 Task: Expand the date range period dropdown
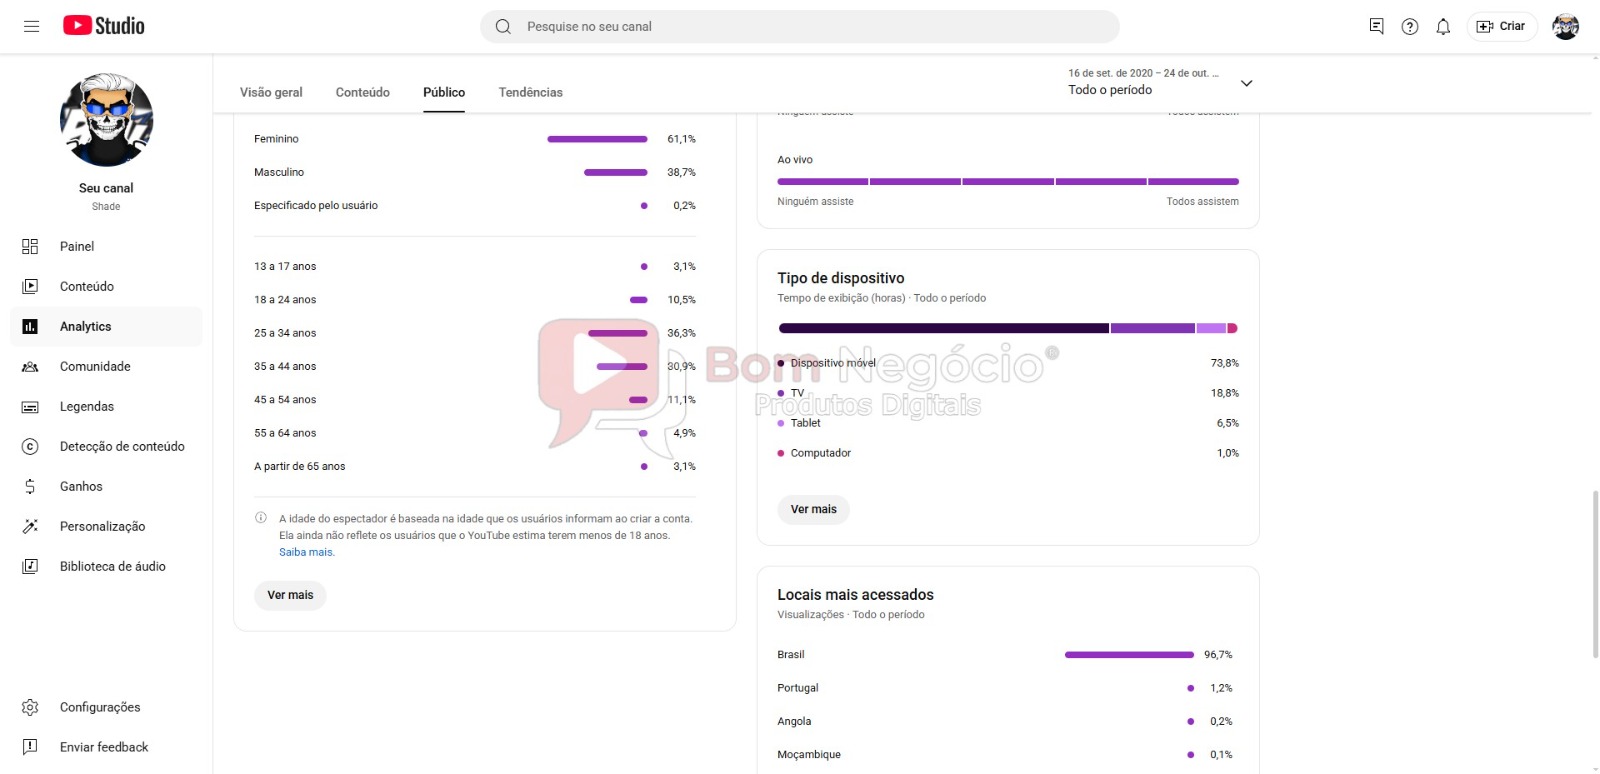[x=1246, y=83]
